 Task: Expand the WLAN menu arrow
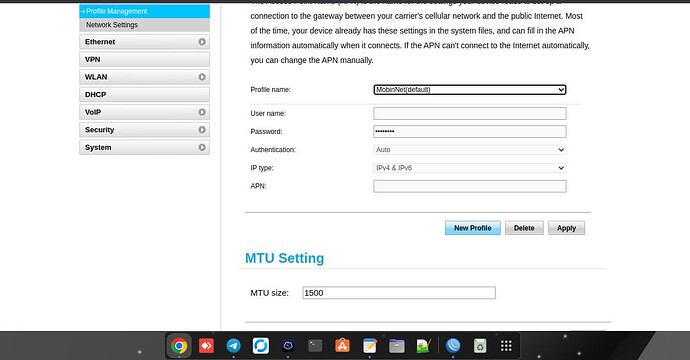point(202,77)
